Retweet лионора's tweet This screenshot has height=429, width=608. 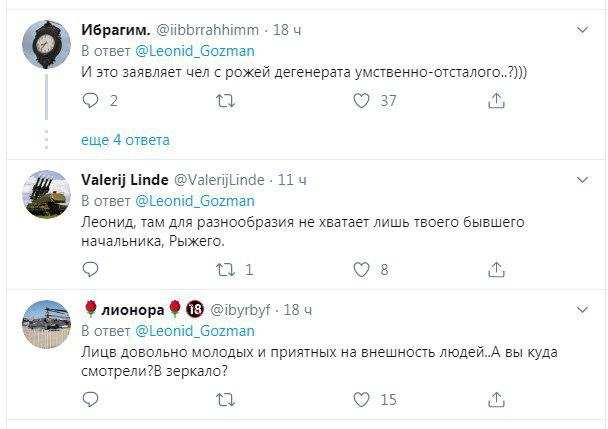(227, 400)
